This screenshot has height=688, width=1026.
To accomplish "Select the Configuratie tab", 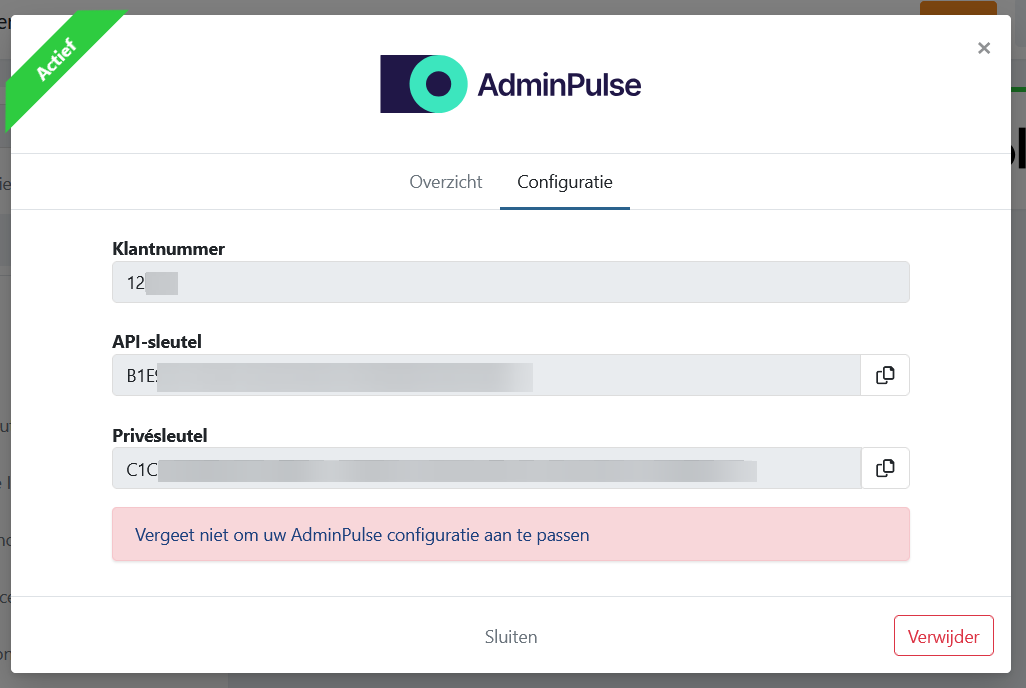I will [564, 182].
